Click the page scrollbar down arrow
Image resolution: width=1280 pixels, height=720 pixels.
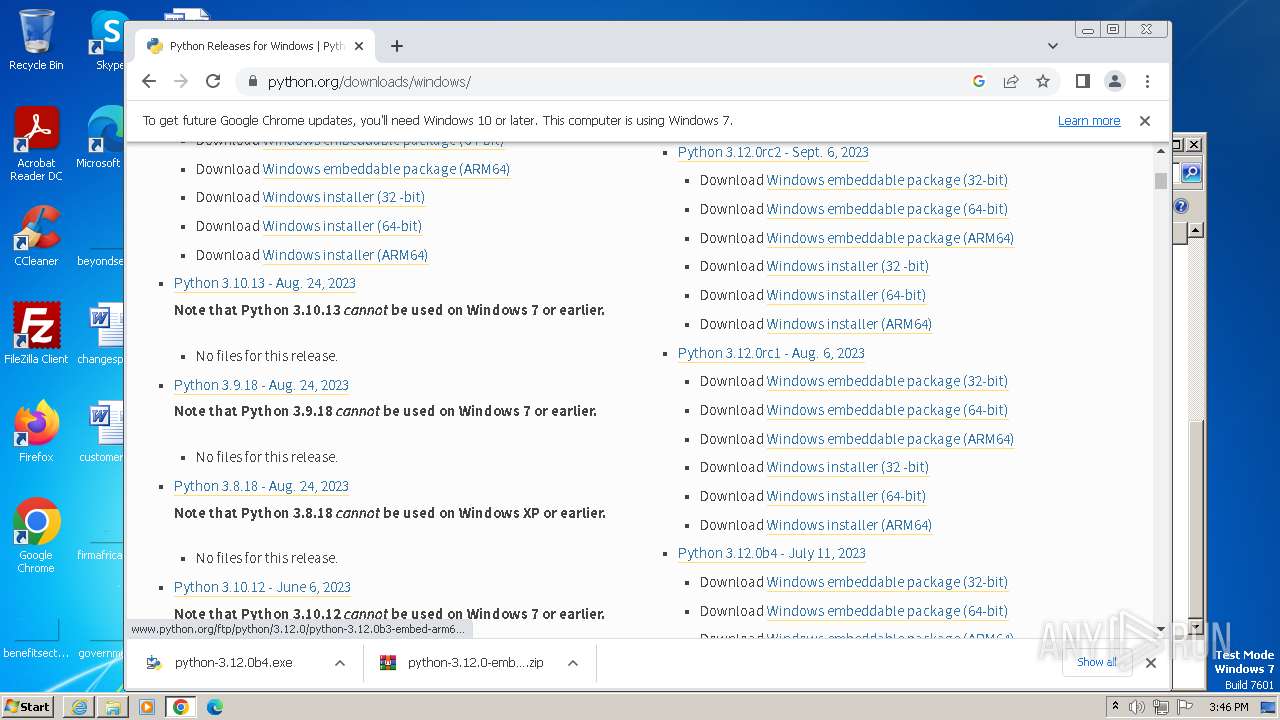click(1161, 629)
